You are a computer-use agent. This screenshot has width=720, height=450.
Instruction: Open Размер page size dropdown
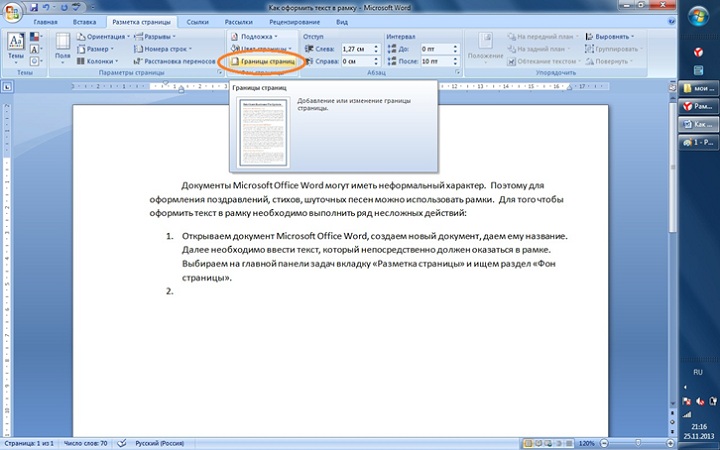pyautogui.click(x=96, y=49)
